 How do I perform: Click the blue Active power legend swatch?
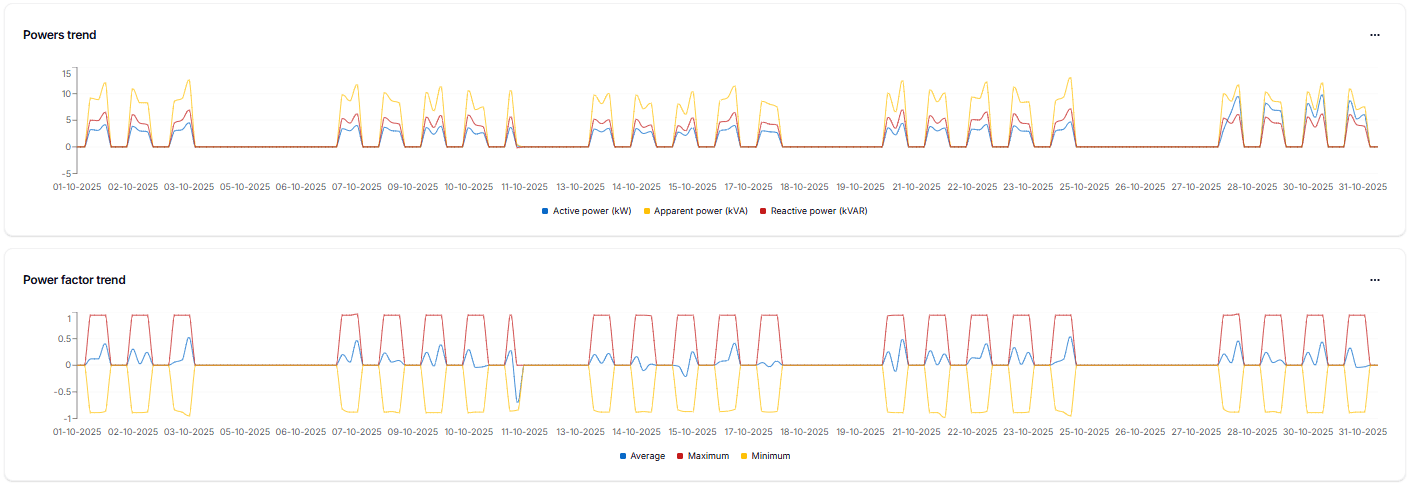click(x=545, y=211)
